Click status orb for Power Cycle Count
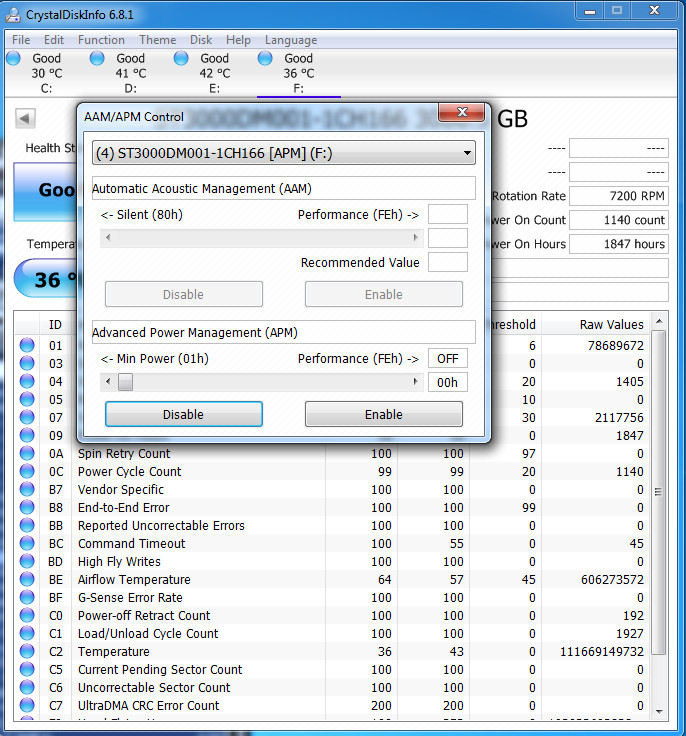This screenshot has height=736, width=686. [27, 471]
